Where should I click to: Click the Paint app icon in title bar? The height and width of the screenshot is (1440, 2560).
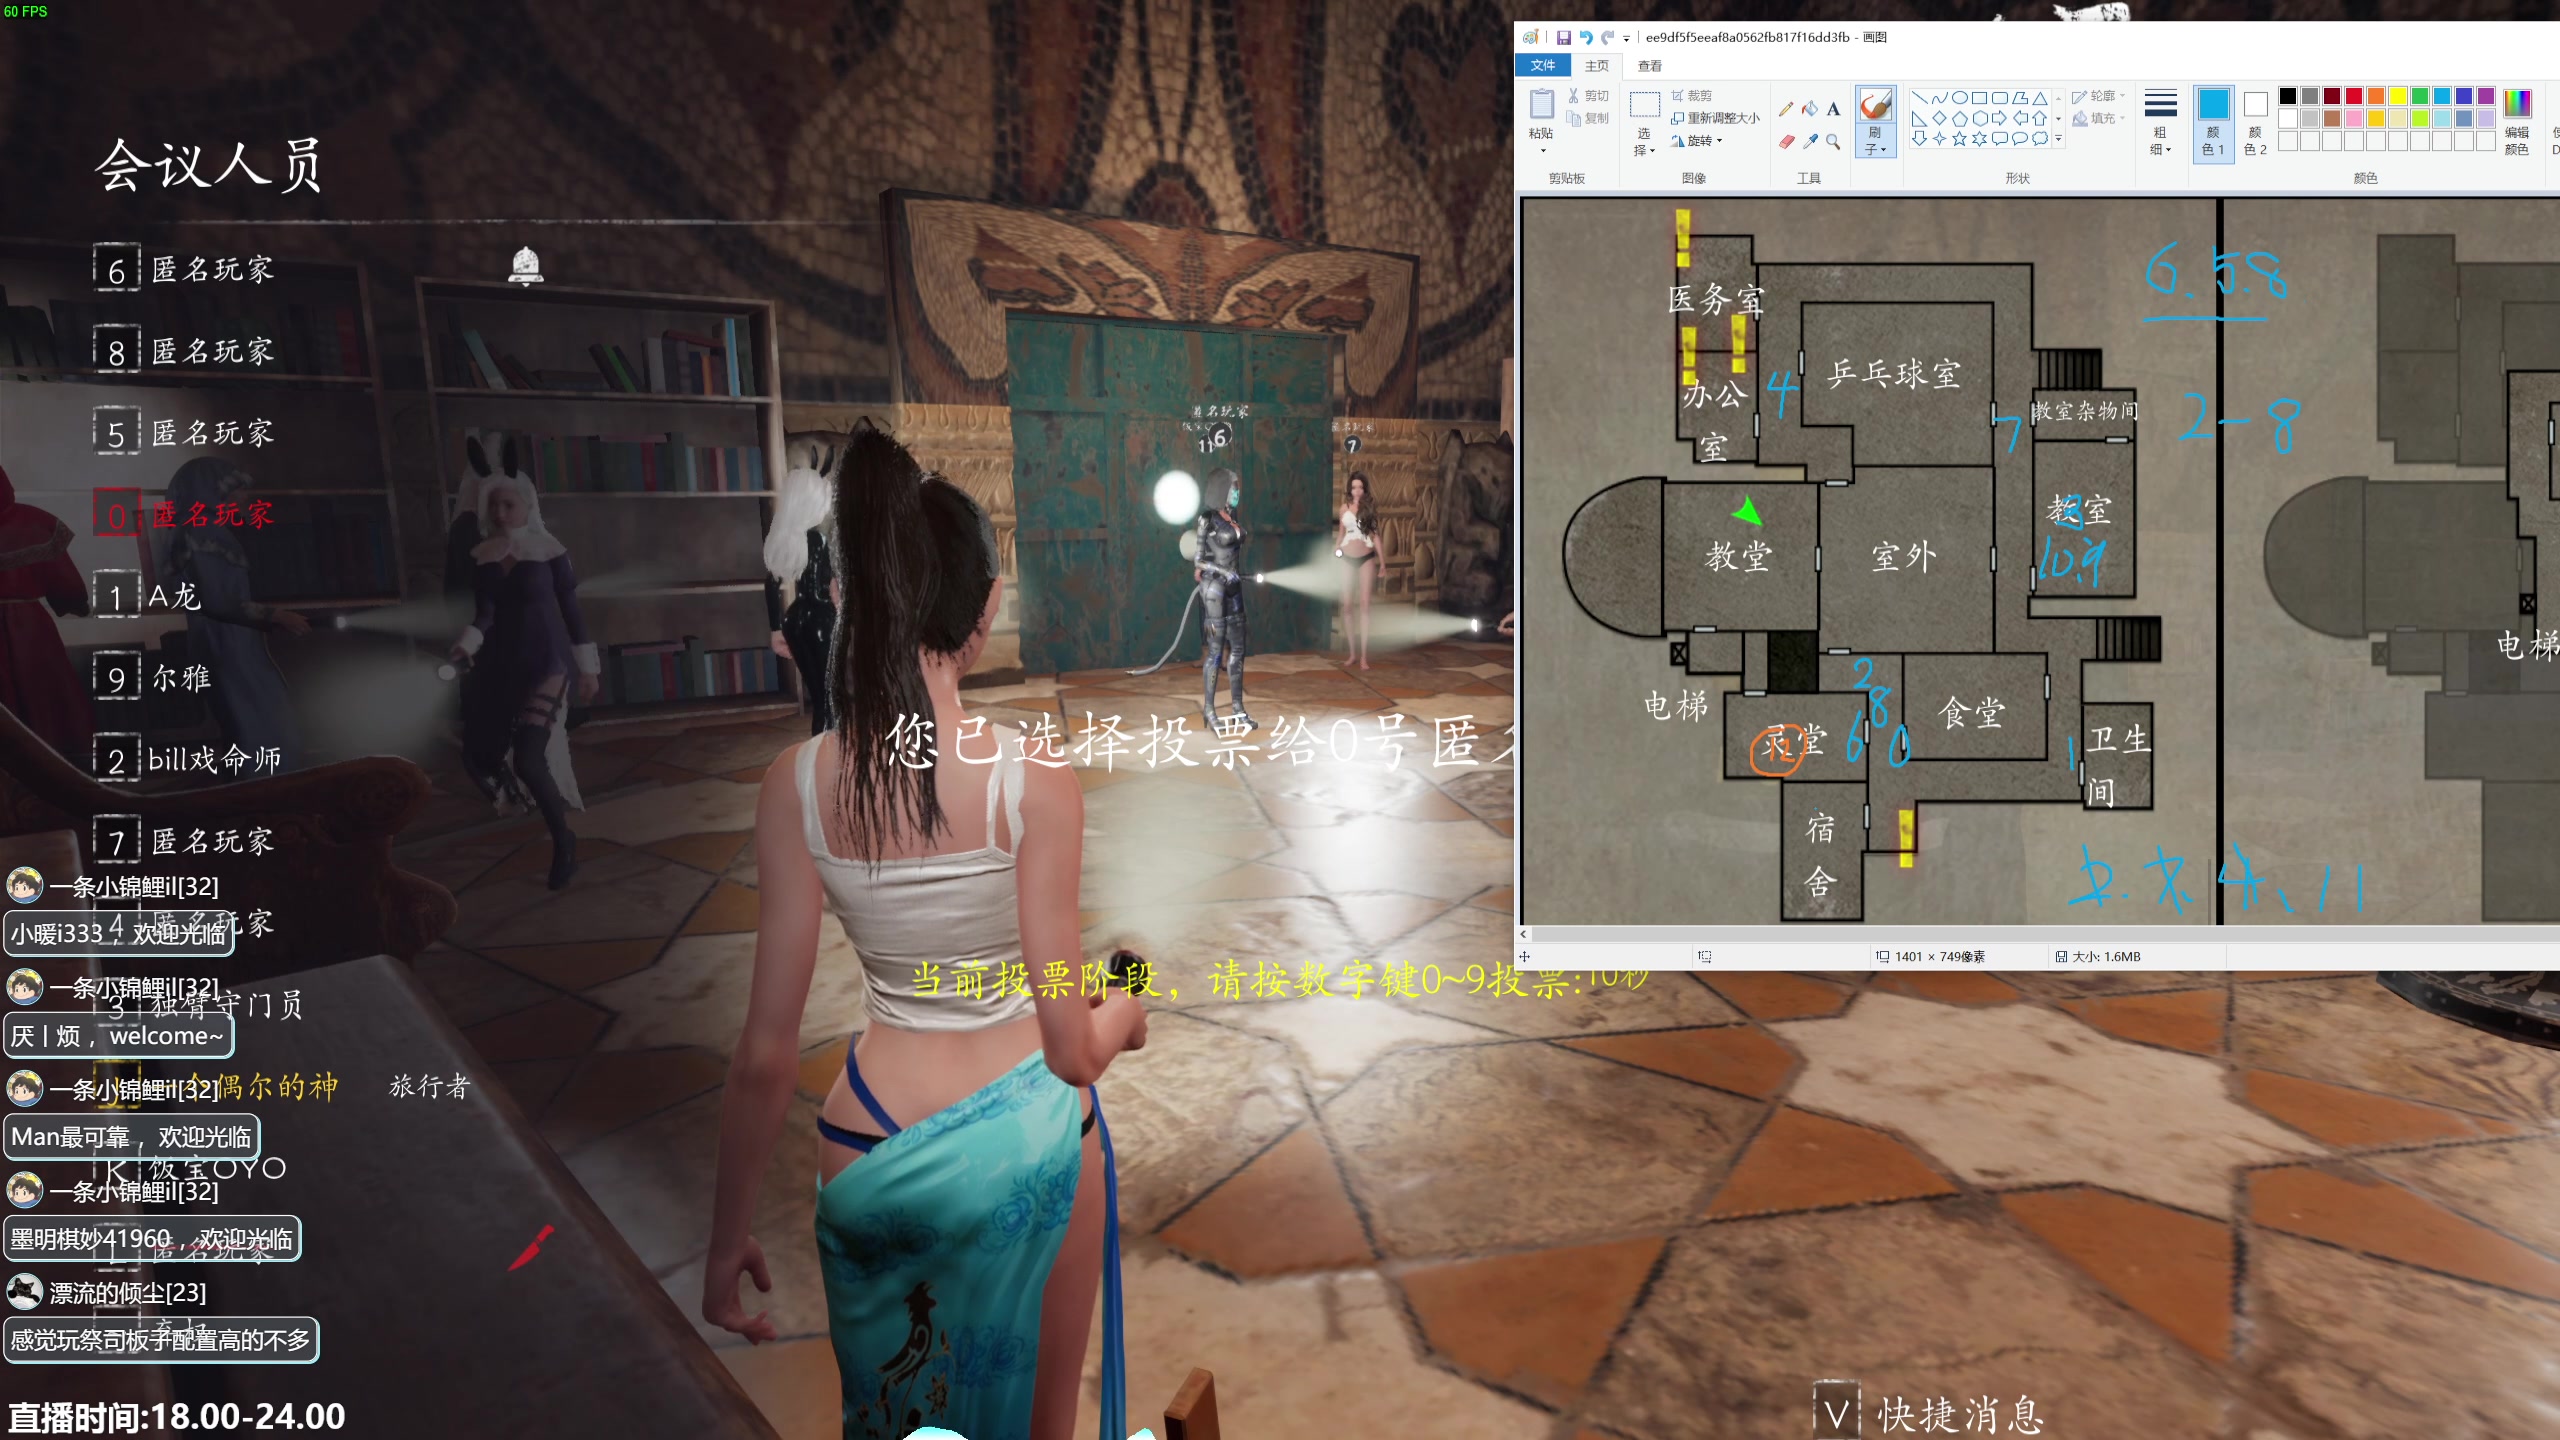(1530, 38)
